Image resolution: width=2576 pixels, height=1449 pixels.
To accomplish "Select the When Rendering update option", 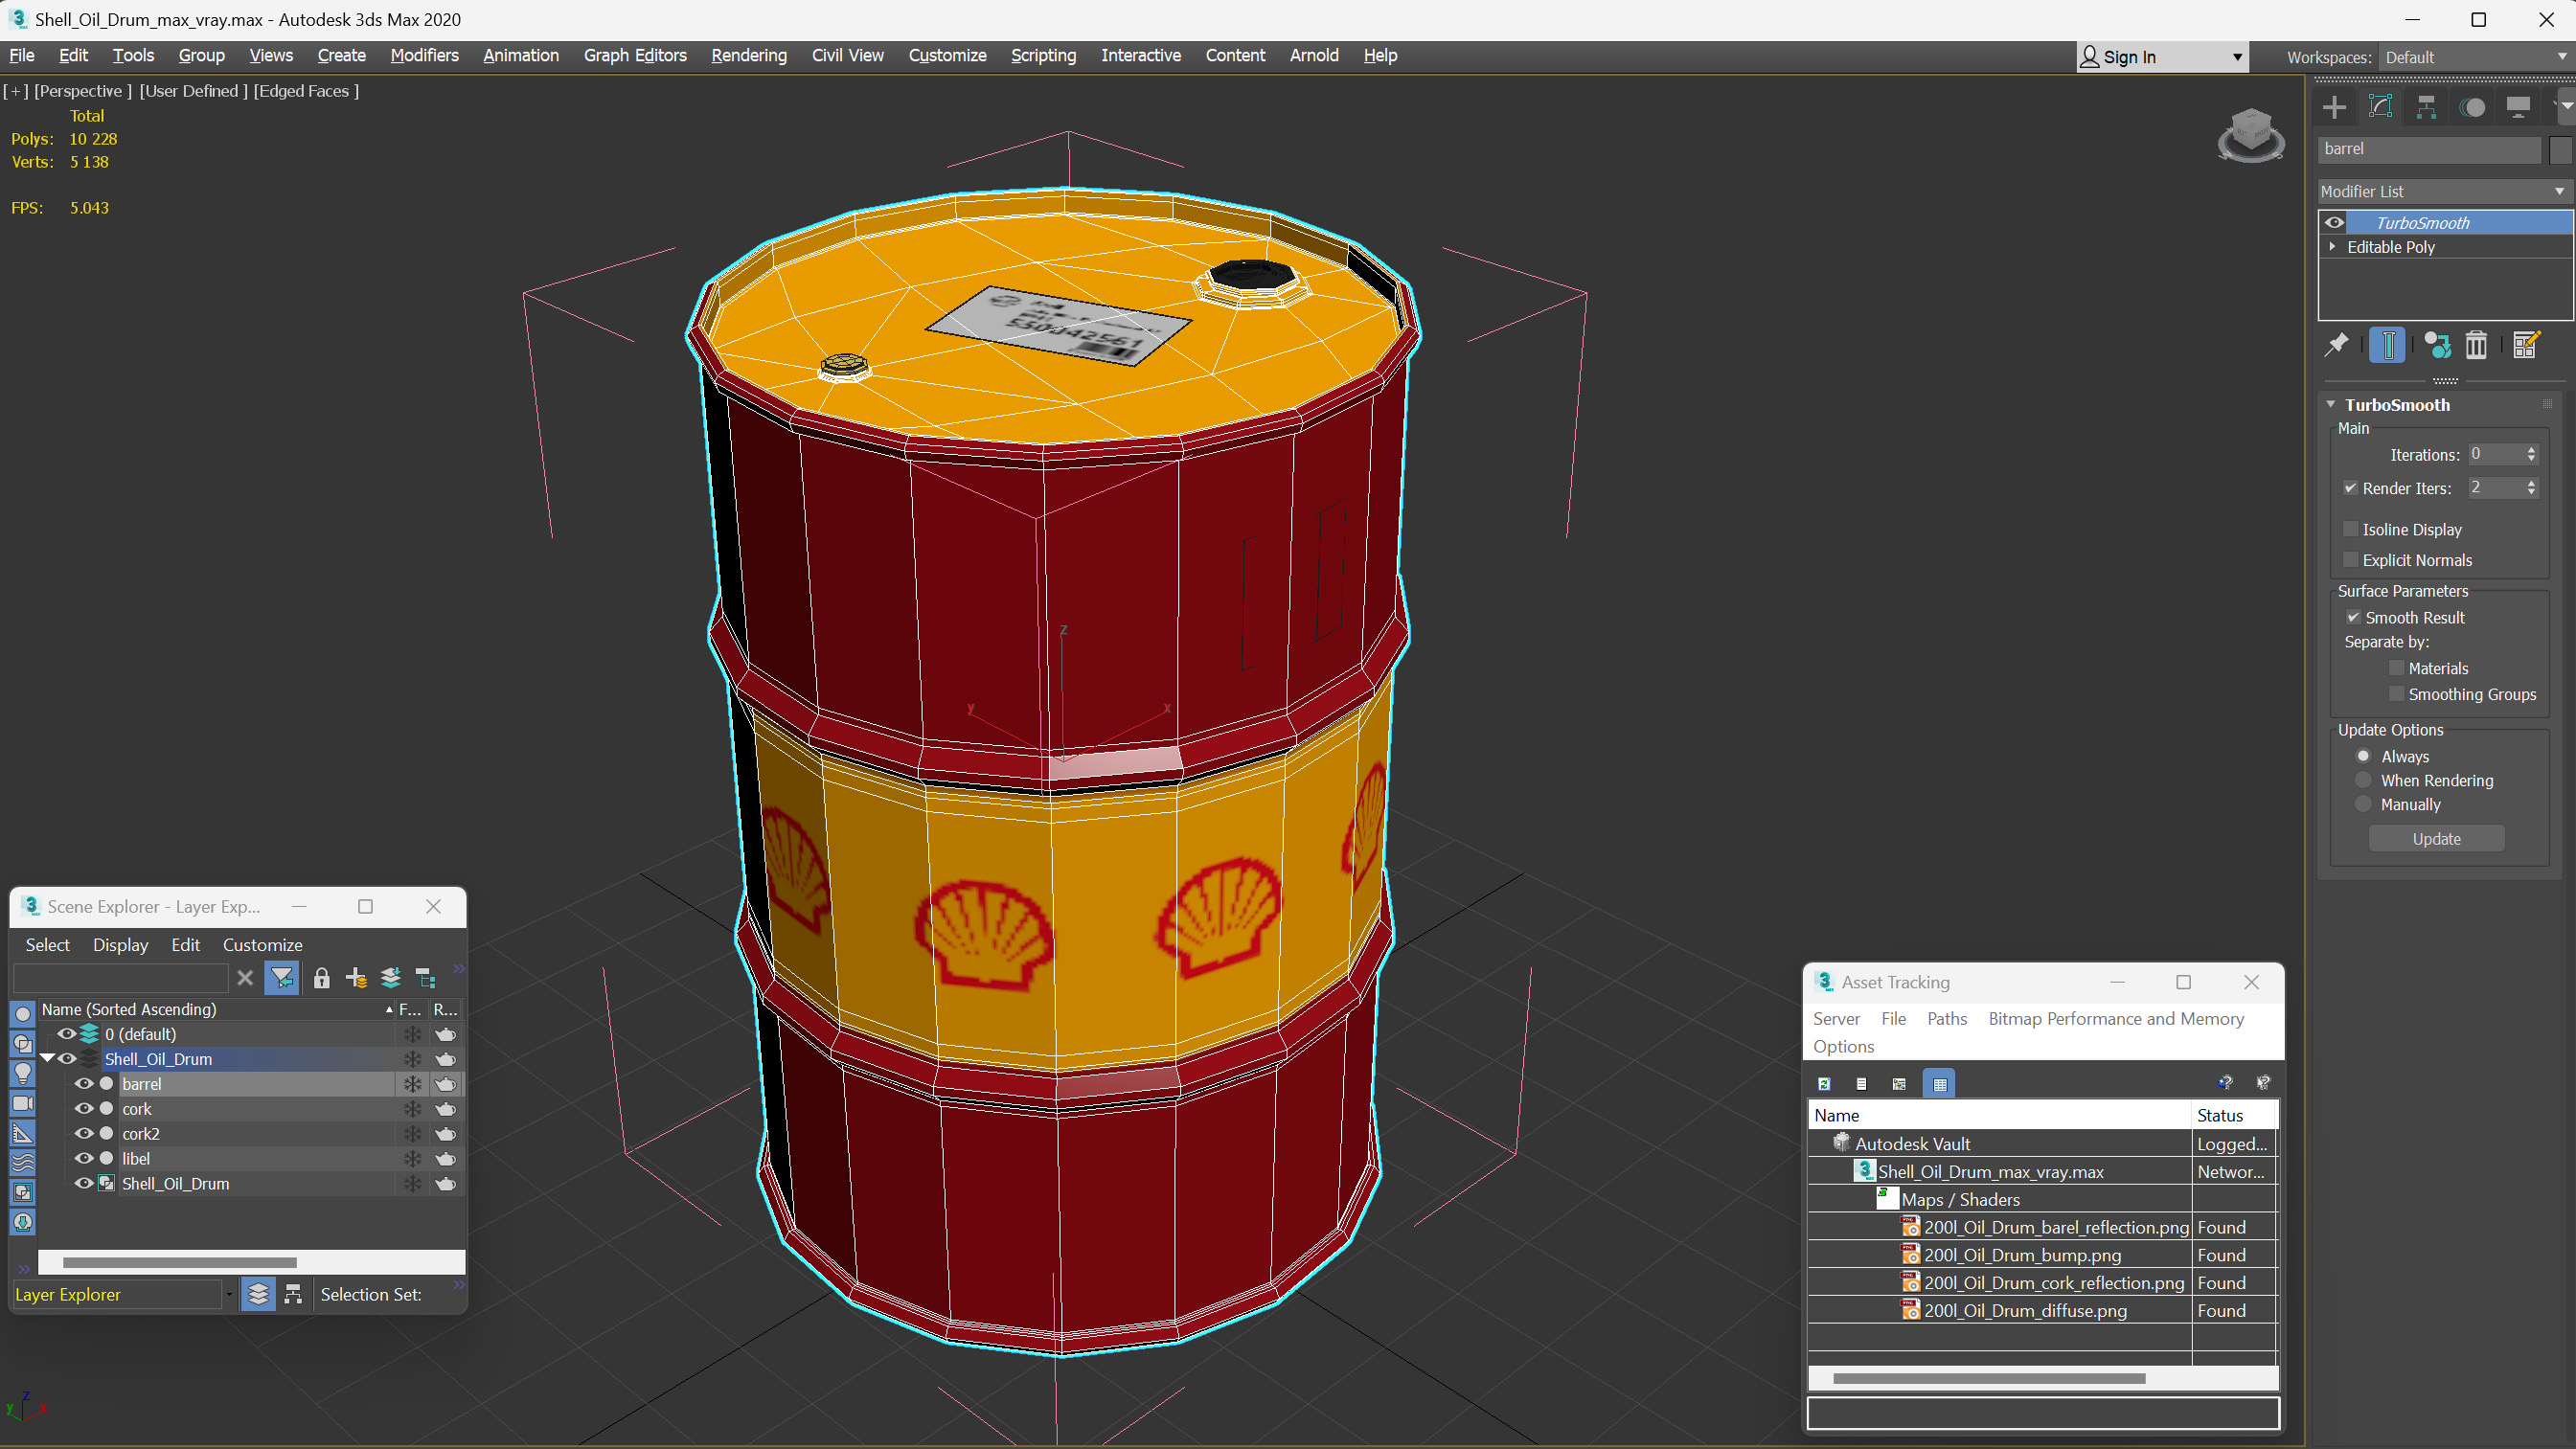I will tap(2363, 780).
